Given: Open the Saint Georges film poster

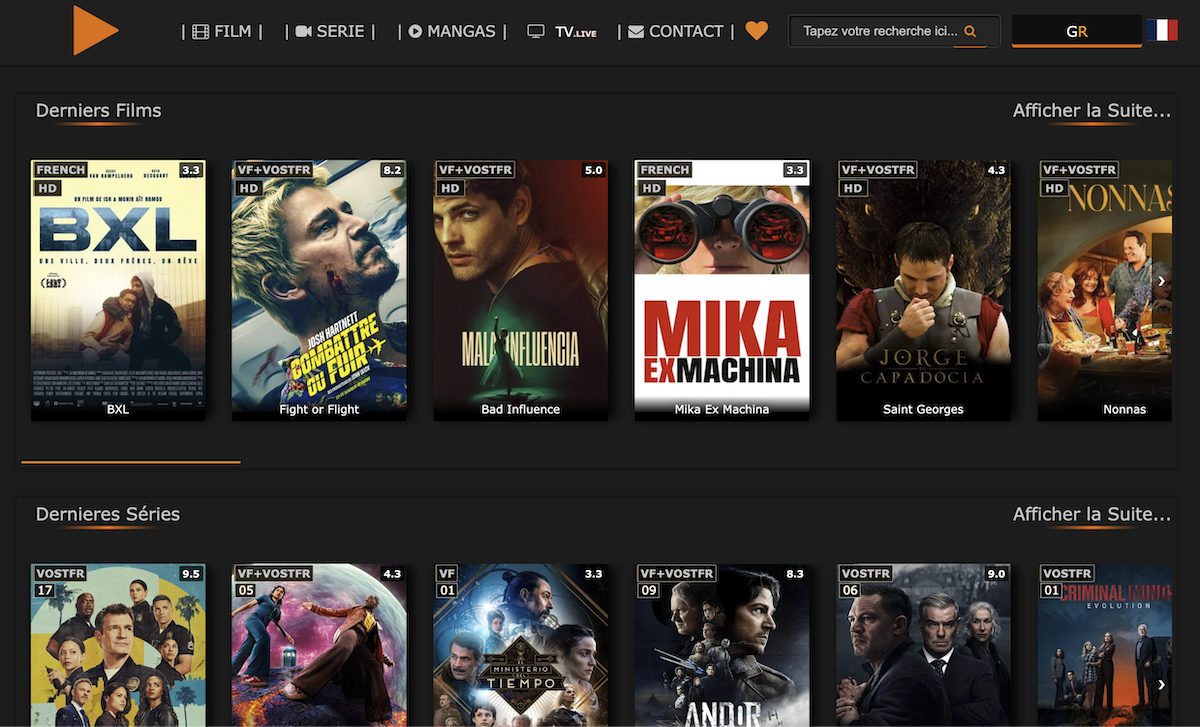Looking at the screenshot, I should 923,291.
